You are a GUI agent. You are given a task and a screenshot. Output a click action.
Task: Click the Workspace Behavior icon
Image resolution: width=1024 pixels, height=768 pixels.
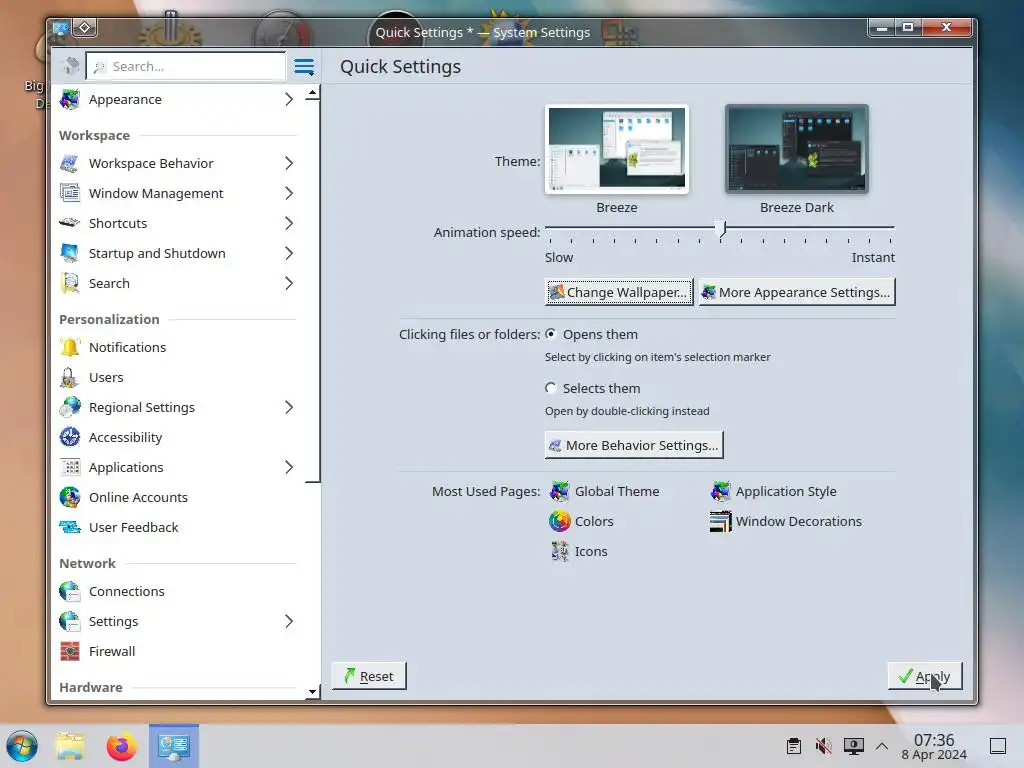point(70,163)
